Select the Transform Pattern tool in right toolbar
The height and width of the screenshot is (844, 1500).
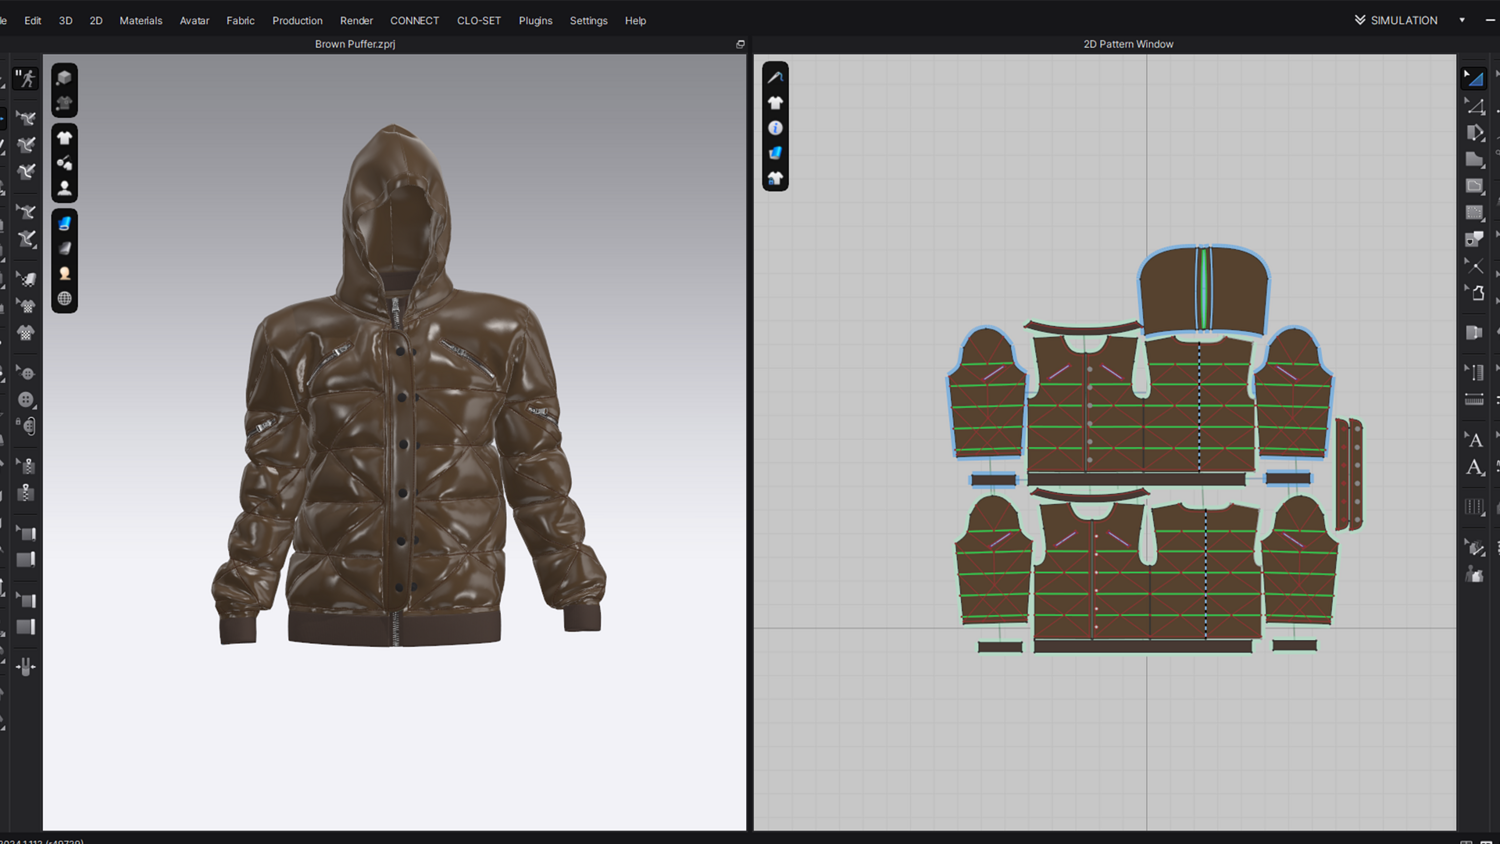pos(1474,78)
